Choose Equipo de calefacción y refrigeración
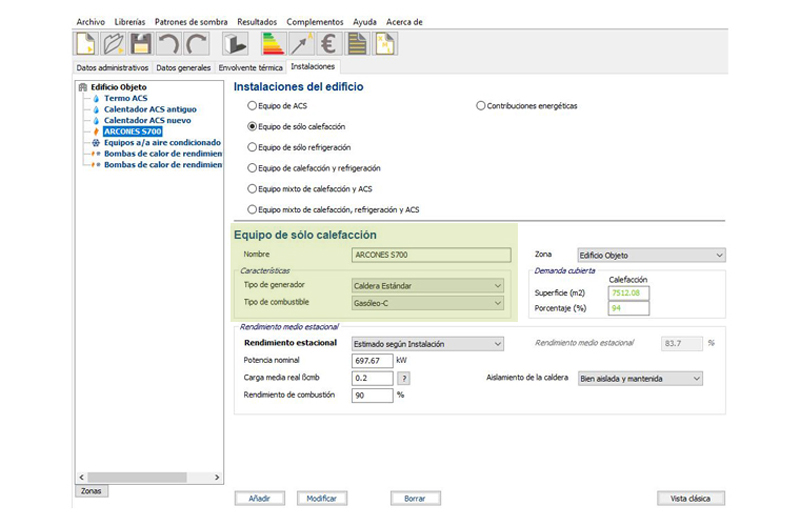The image size is (800, 526). [252, 168]
